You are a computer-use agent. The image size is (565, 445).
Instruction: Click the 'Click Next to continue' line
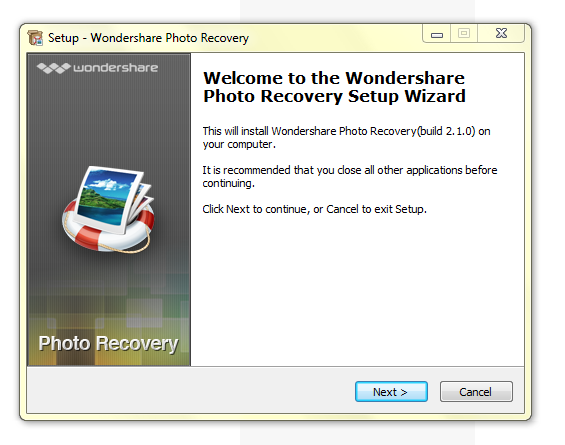point(314,209)
